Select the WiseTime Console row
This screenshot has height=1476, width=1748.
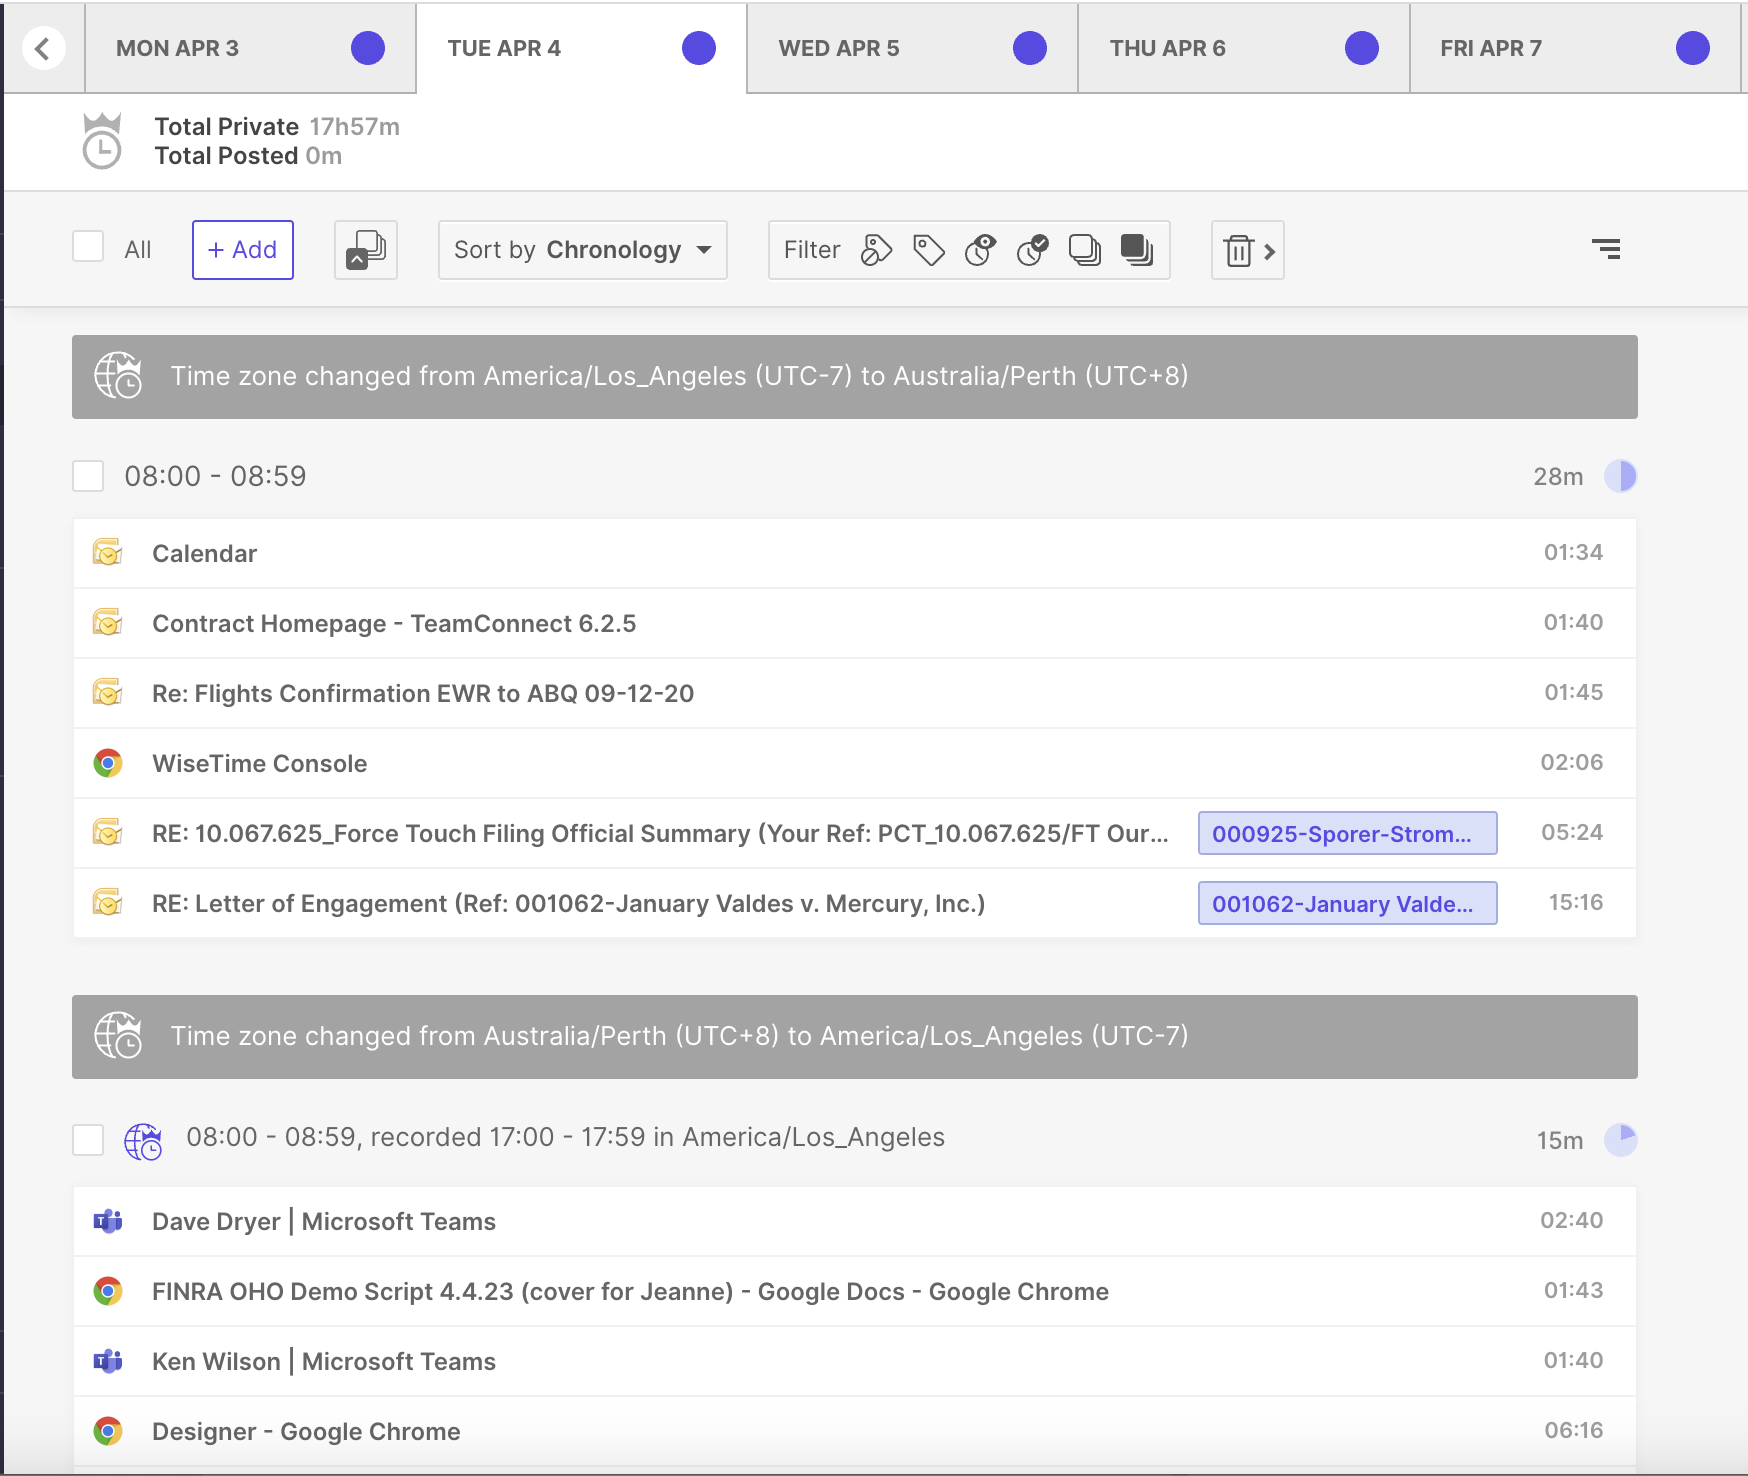tap(855, 763)
